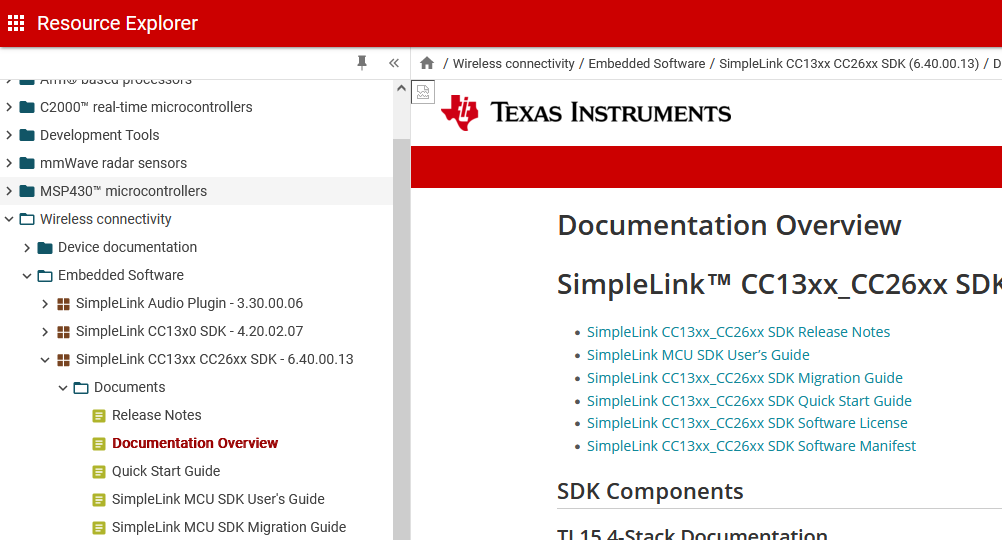
Task: Open CC13xx_CC26xx SDK Software License link
Action: click(x=747, y=423)
